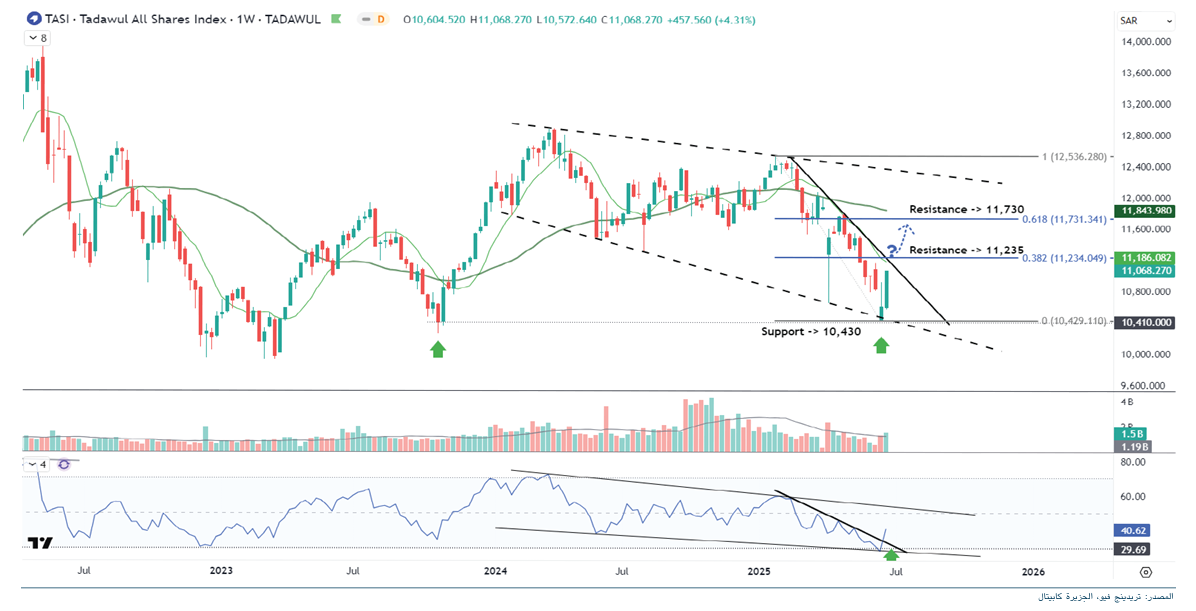This screenshot has width=1196, height=611.
Task: Click the 12,800.000 price axis label
Action: tap(1146, 136)
